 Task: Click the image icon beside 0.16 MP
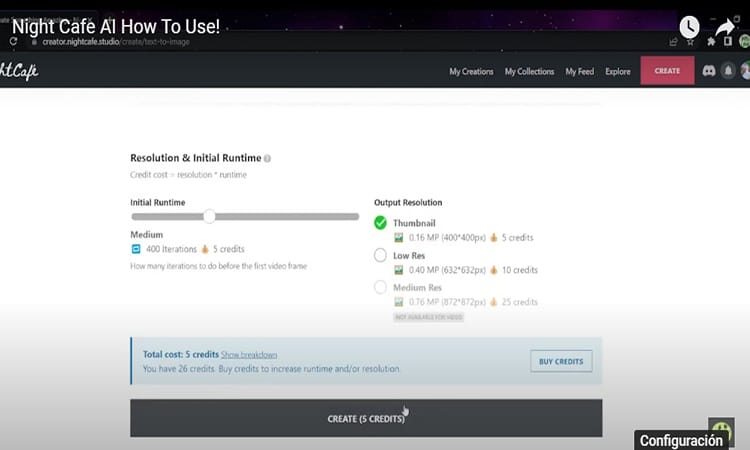[398, 237]
